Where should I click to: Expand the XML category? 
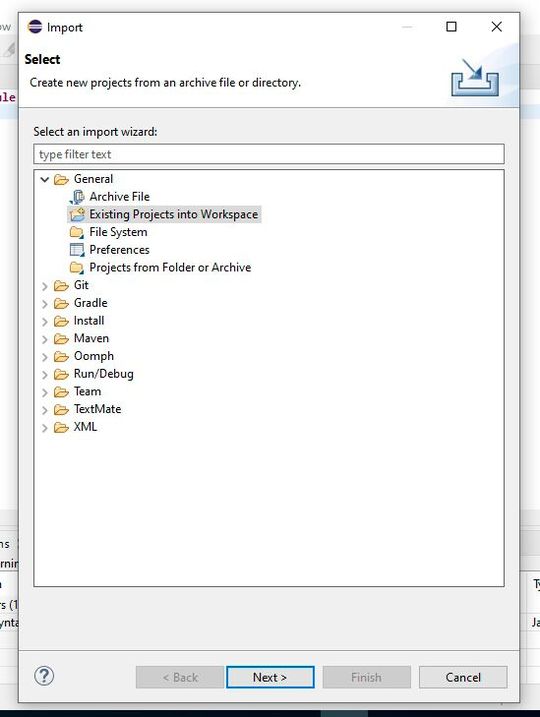pyautogui.click(x=44, y=428)
